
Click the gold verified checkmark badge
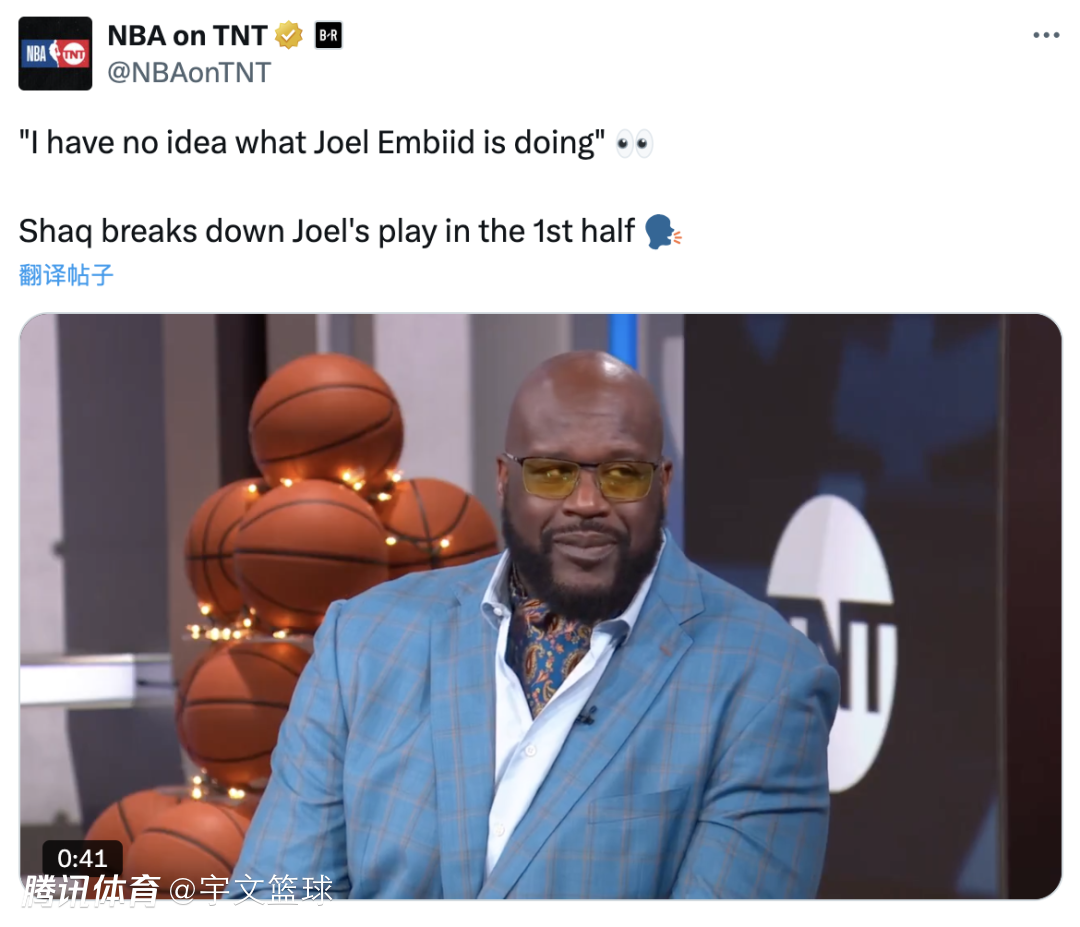[x=289, y=35]
